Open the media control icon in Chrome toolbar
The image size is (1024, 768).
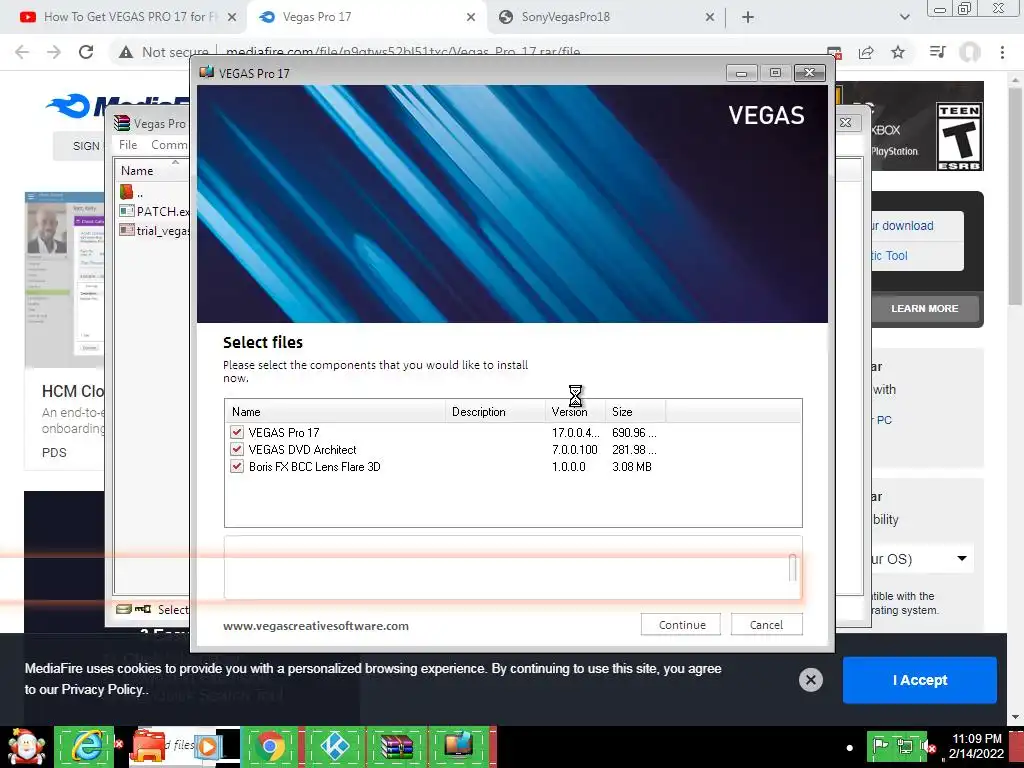(x=937, y=52)
